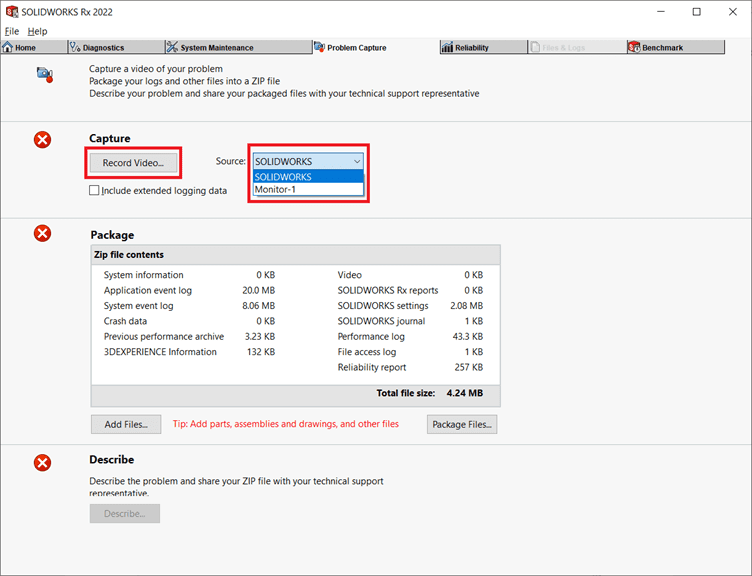The image size is (752, 576).
Task: Select SOLIDWORKS in the Source list
Action: pyautogui.click(x=308, y=176)
